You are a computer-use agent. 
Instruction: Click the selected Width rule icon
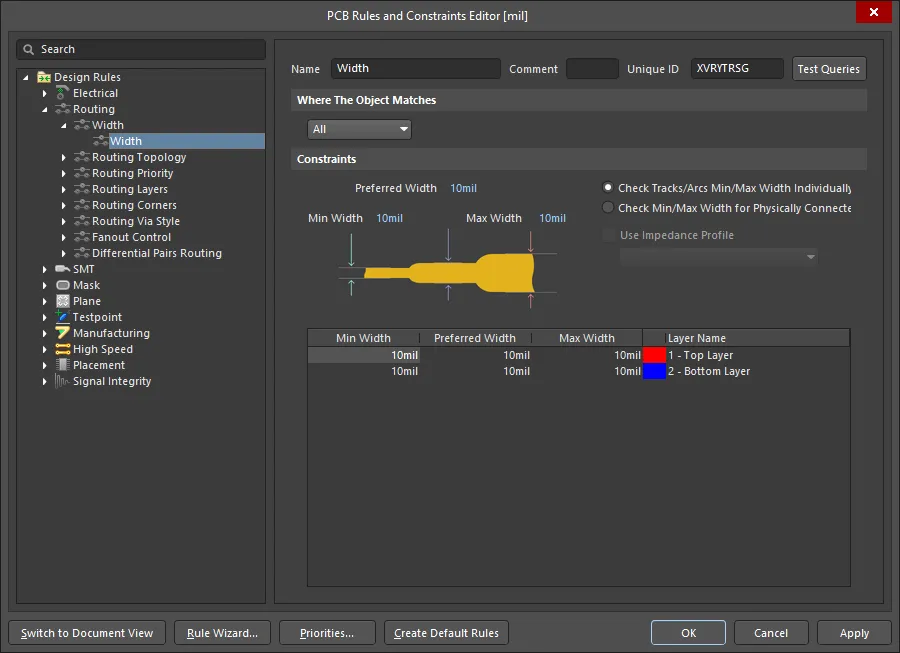(100, 141)
